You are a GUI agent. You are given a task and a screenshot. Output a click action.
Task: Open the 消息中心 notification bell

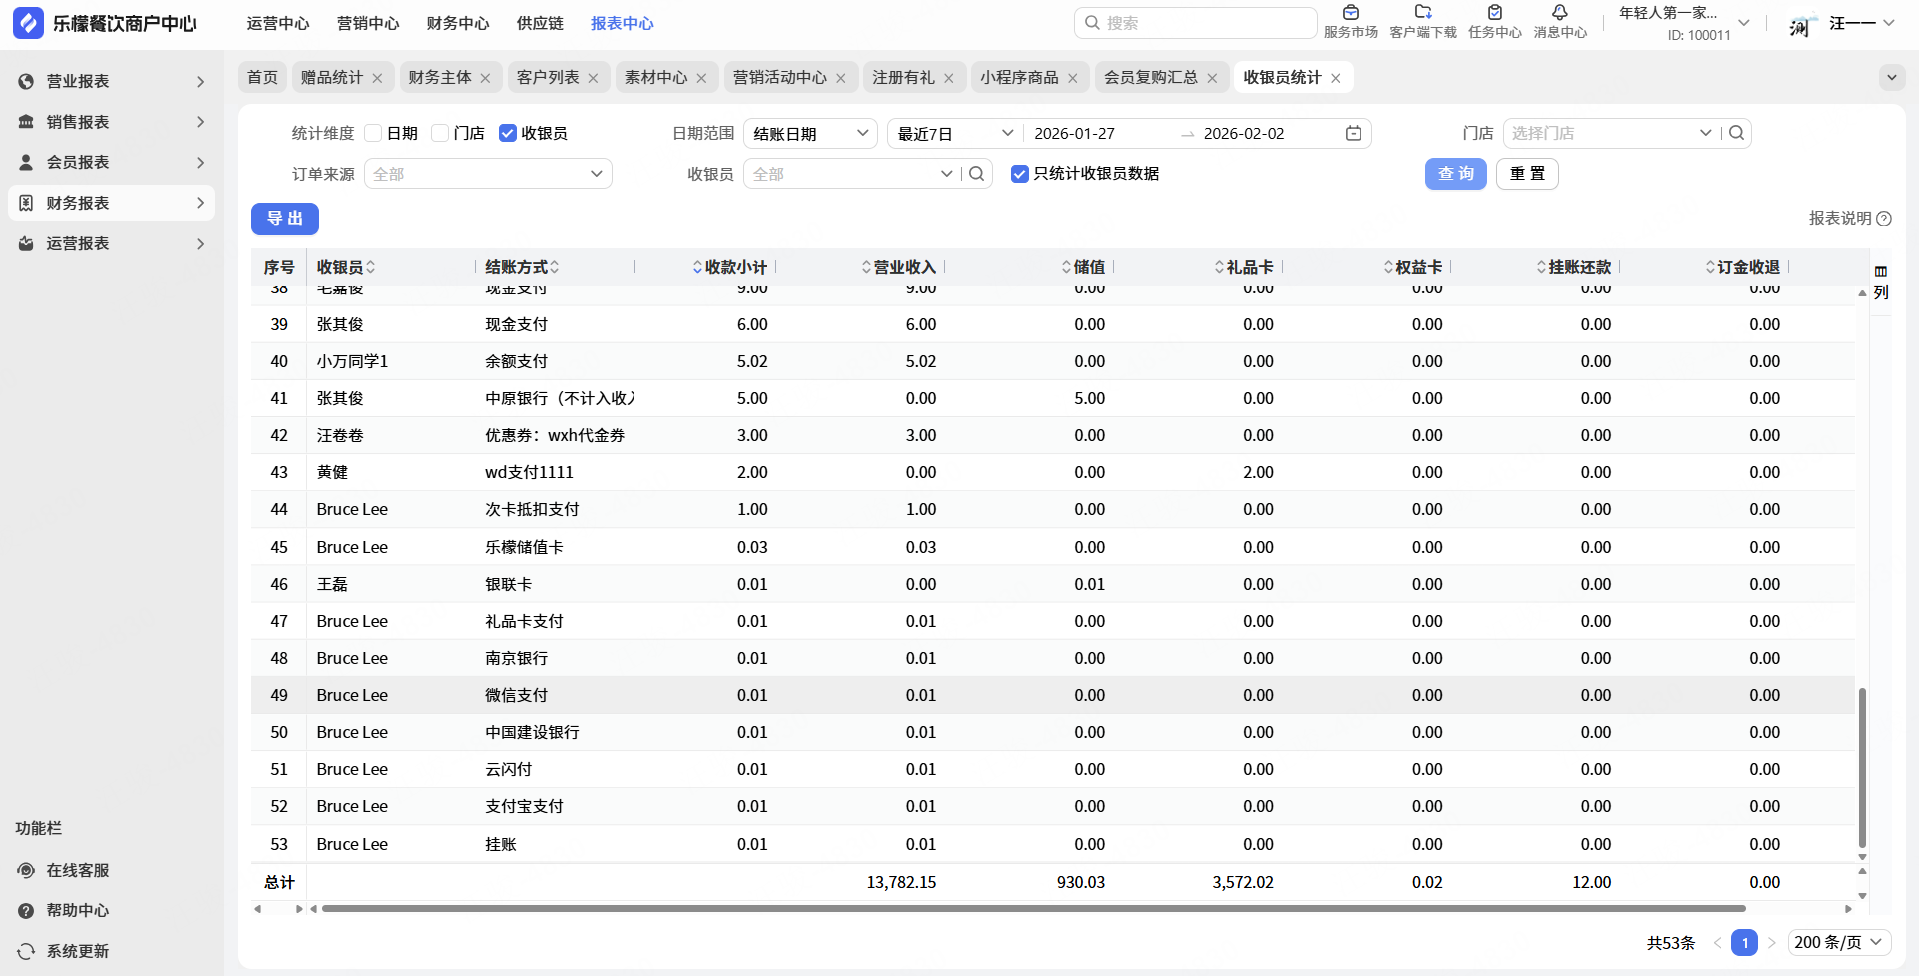[1559, 14]
